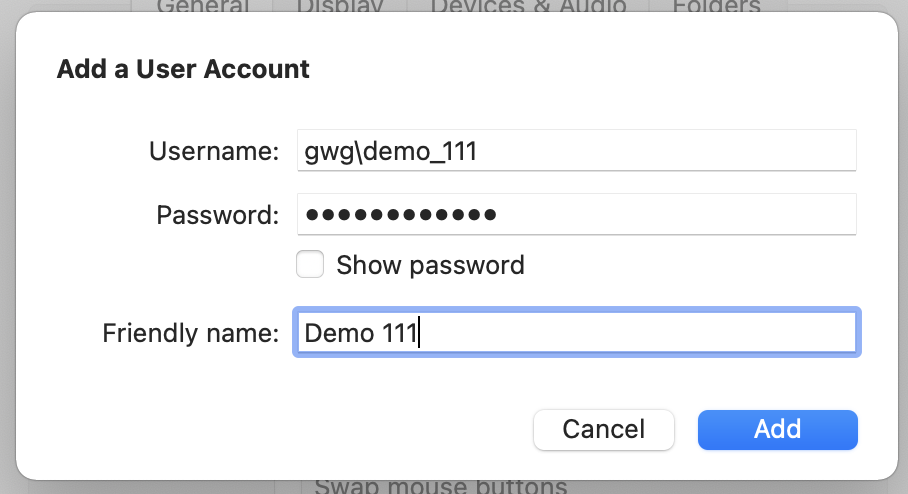Click the Password: label
Image resolution: width=908 pixels, height=494 pixels.
click(218, 215)
